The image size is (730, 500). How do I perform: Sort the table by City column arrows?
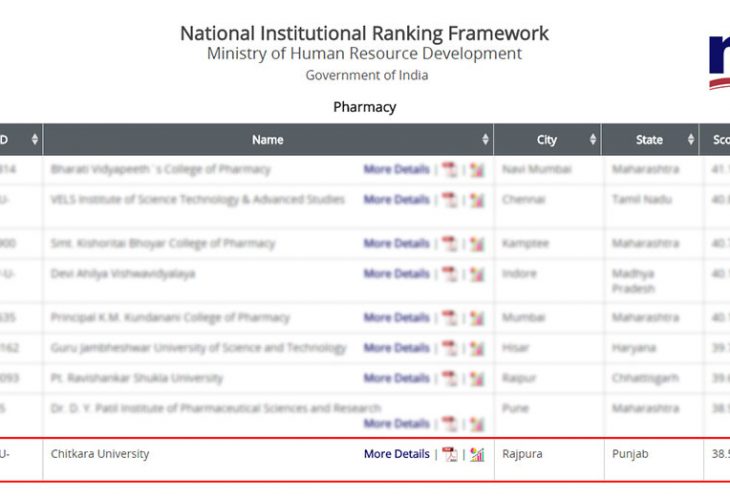pyautogui.click(x=593, y=140)
